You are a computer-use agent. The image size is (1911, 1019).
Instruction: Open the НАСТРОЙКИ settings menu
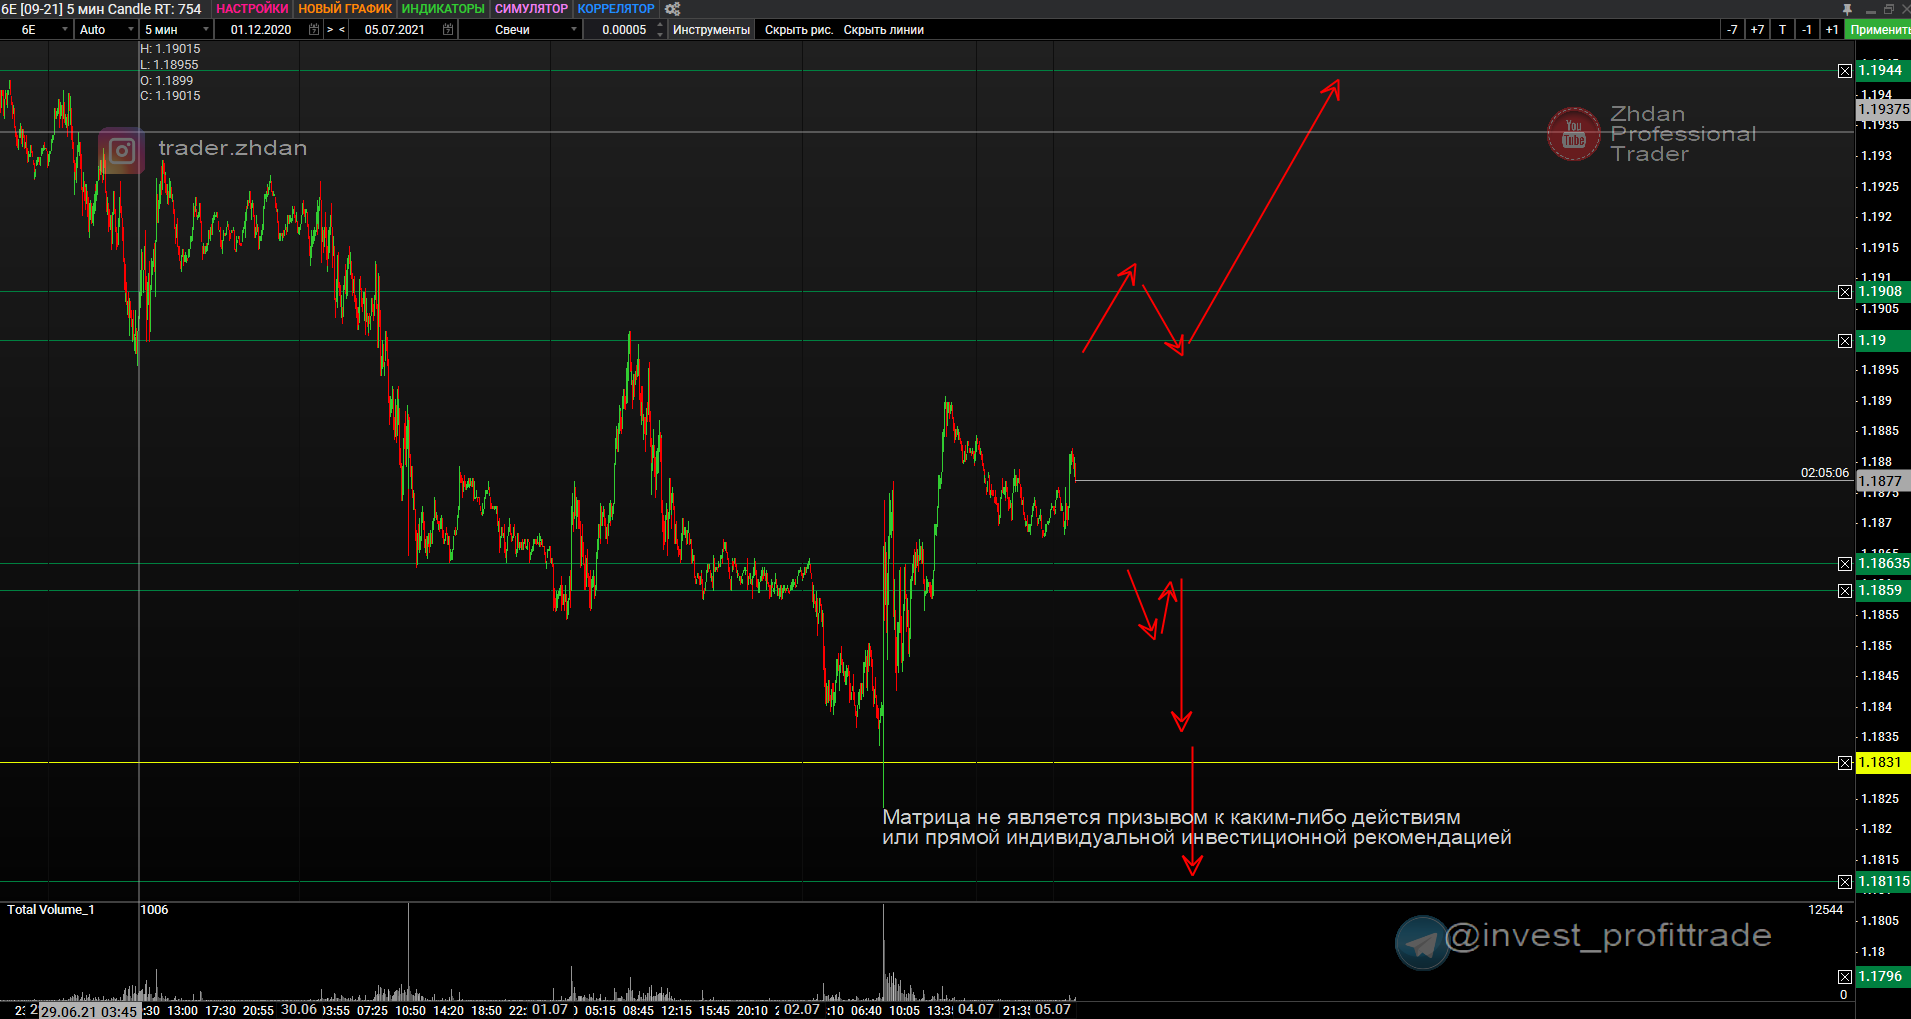click(x=252, y=9)
